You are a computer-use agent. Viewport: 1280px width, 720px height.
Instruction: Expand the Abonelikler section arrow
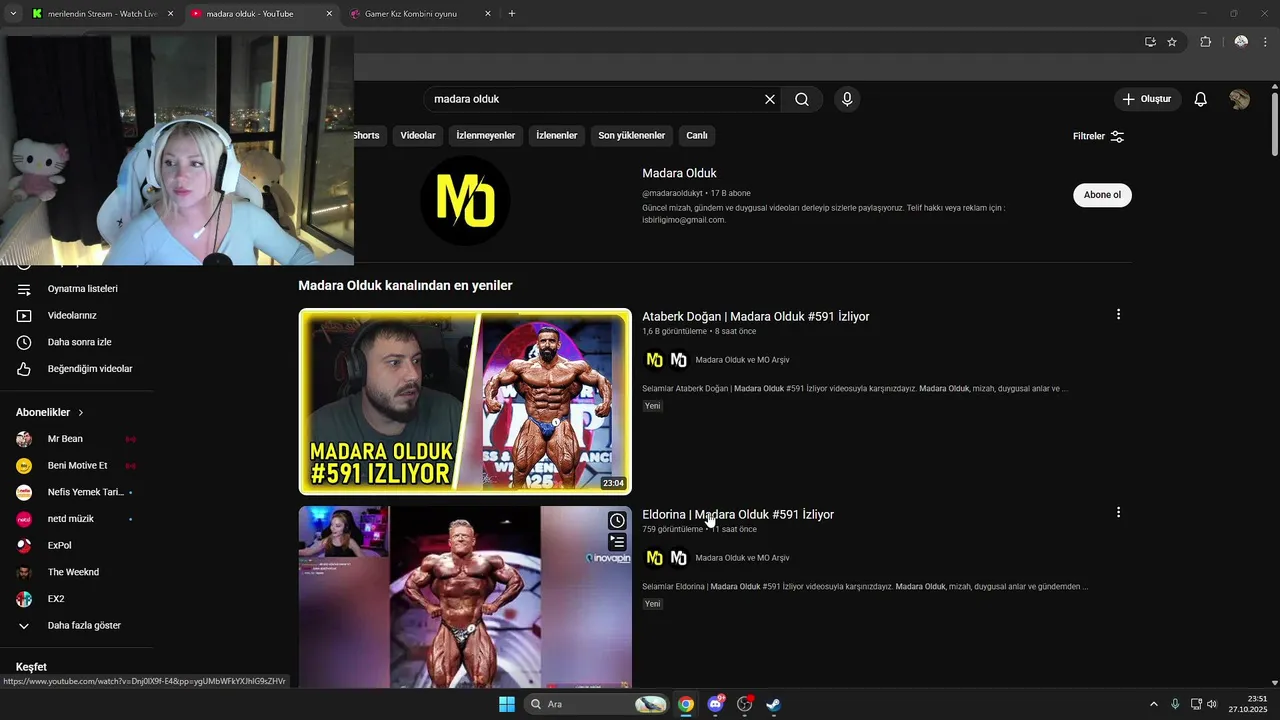(81, 412)
